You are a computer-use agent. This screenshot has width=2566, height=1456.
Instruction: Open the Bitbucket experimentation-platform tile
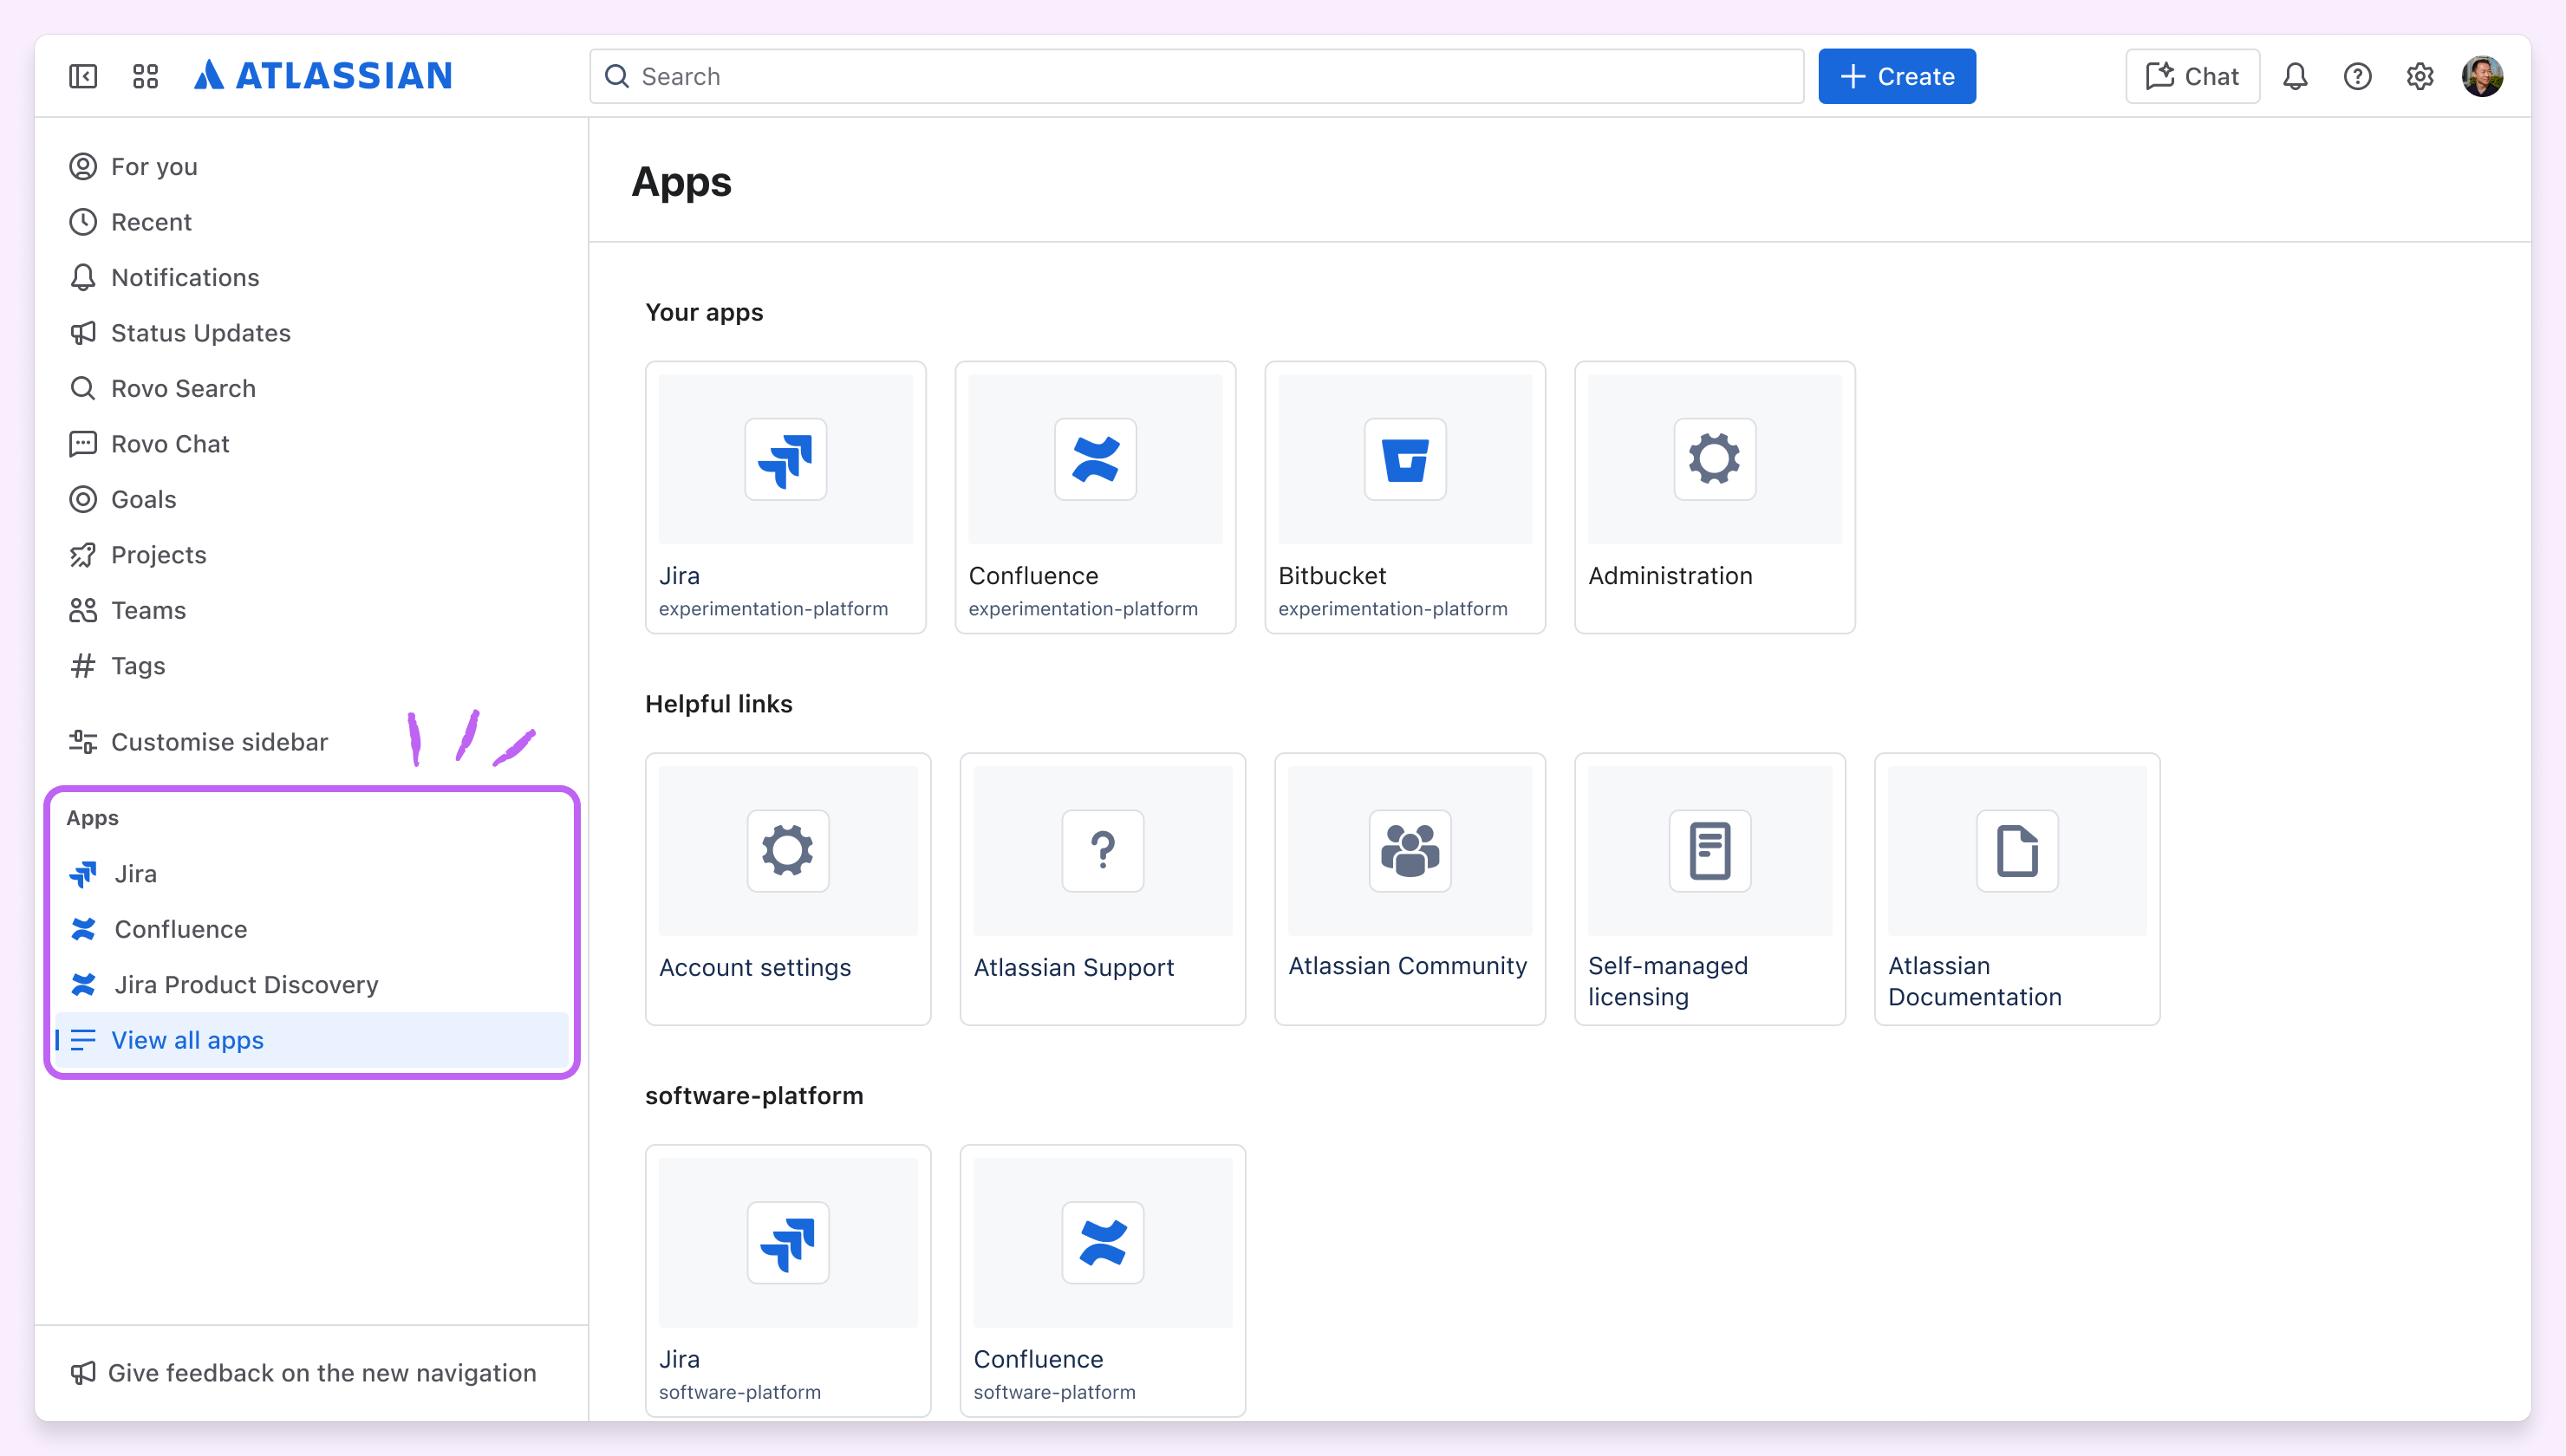pos(1404,497)
